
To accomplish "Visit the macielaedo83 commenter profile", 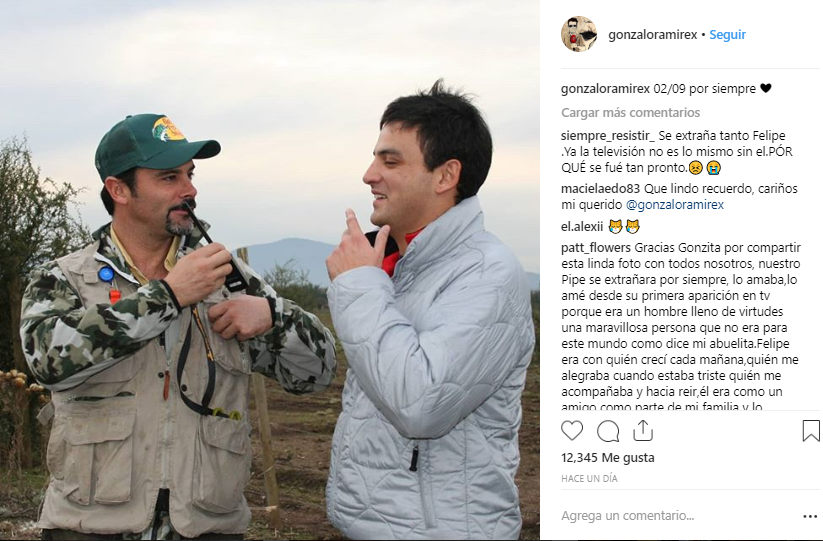I will tap(600, 188).
